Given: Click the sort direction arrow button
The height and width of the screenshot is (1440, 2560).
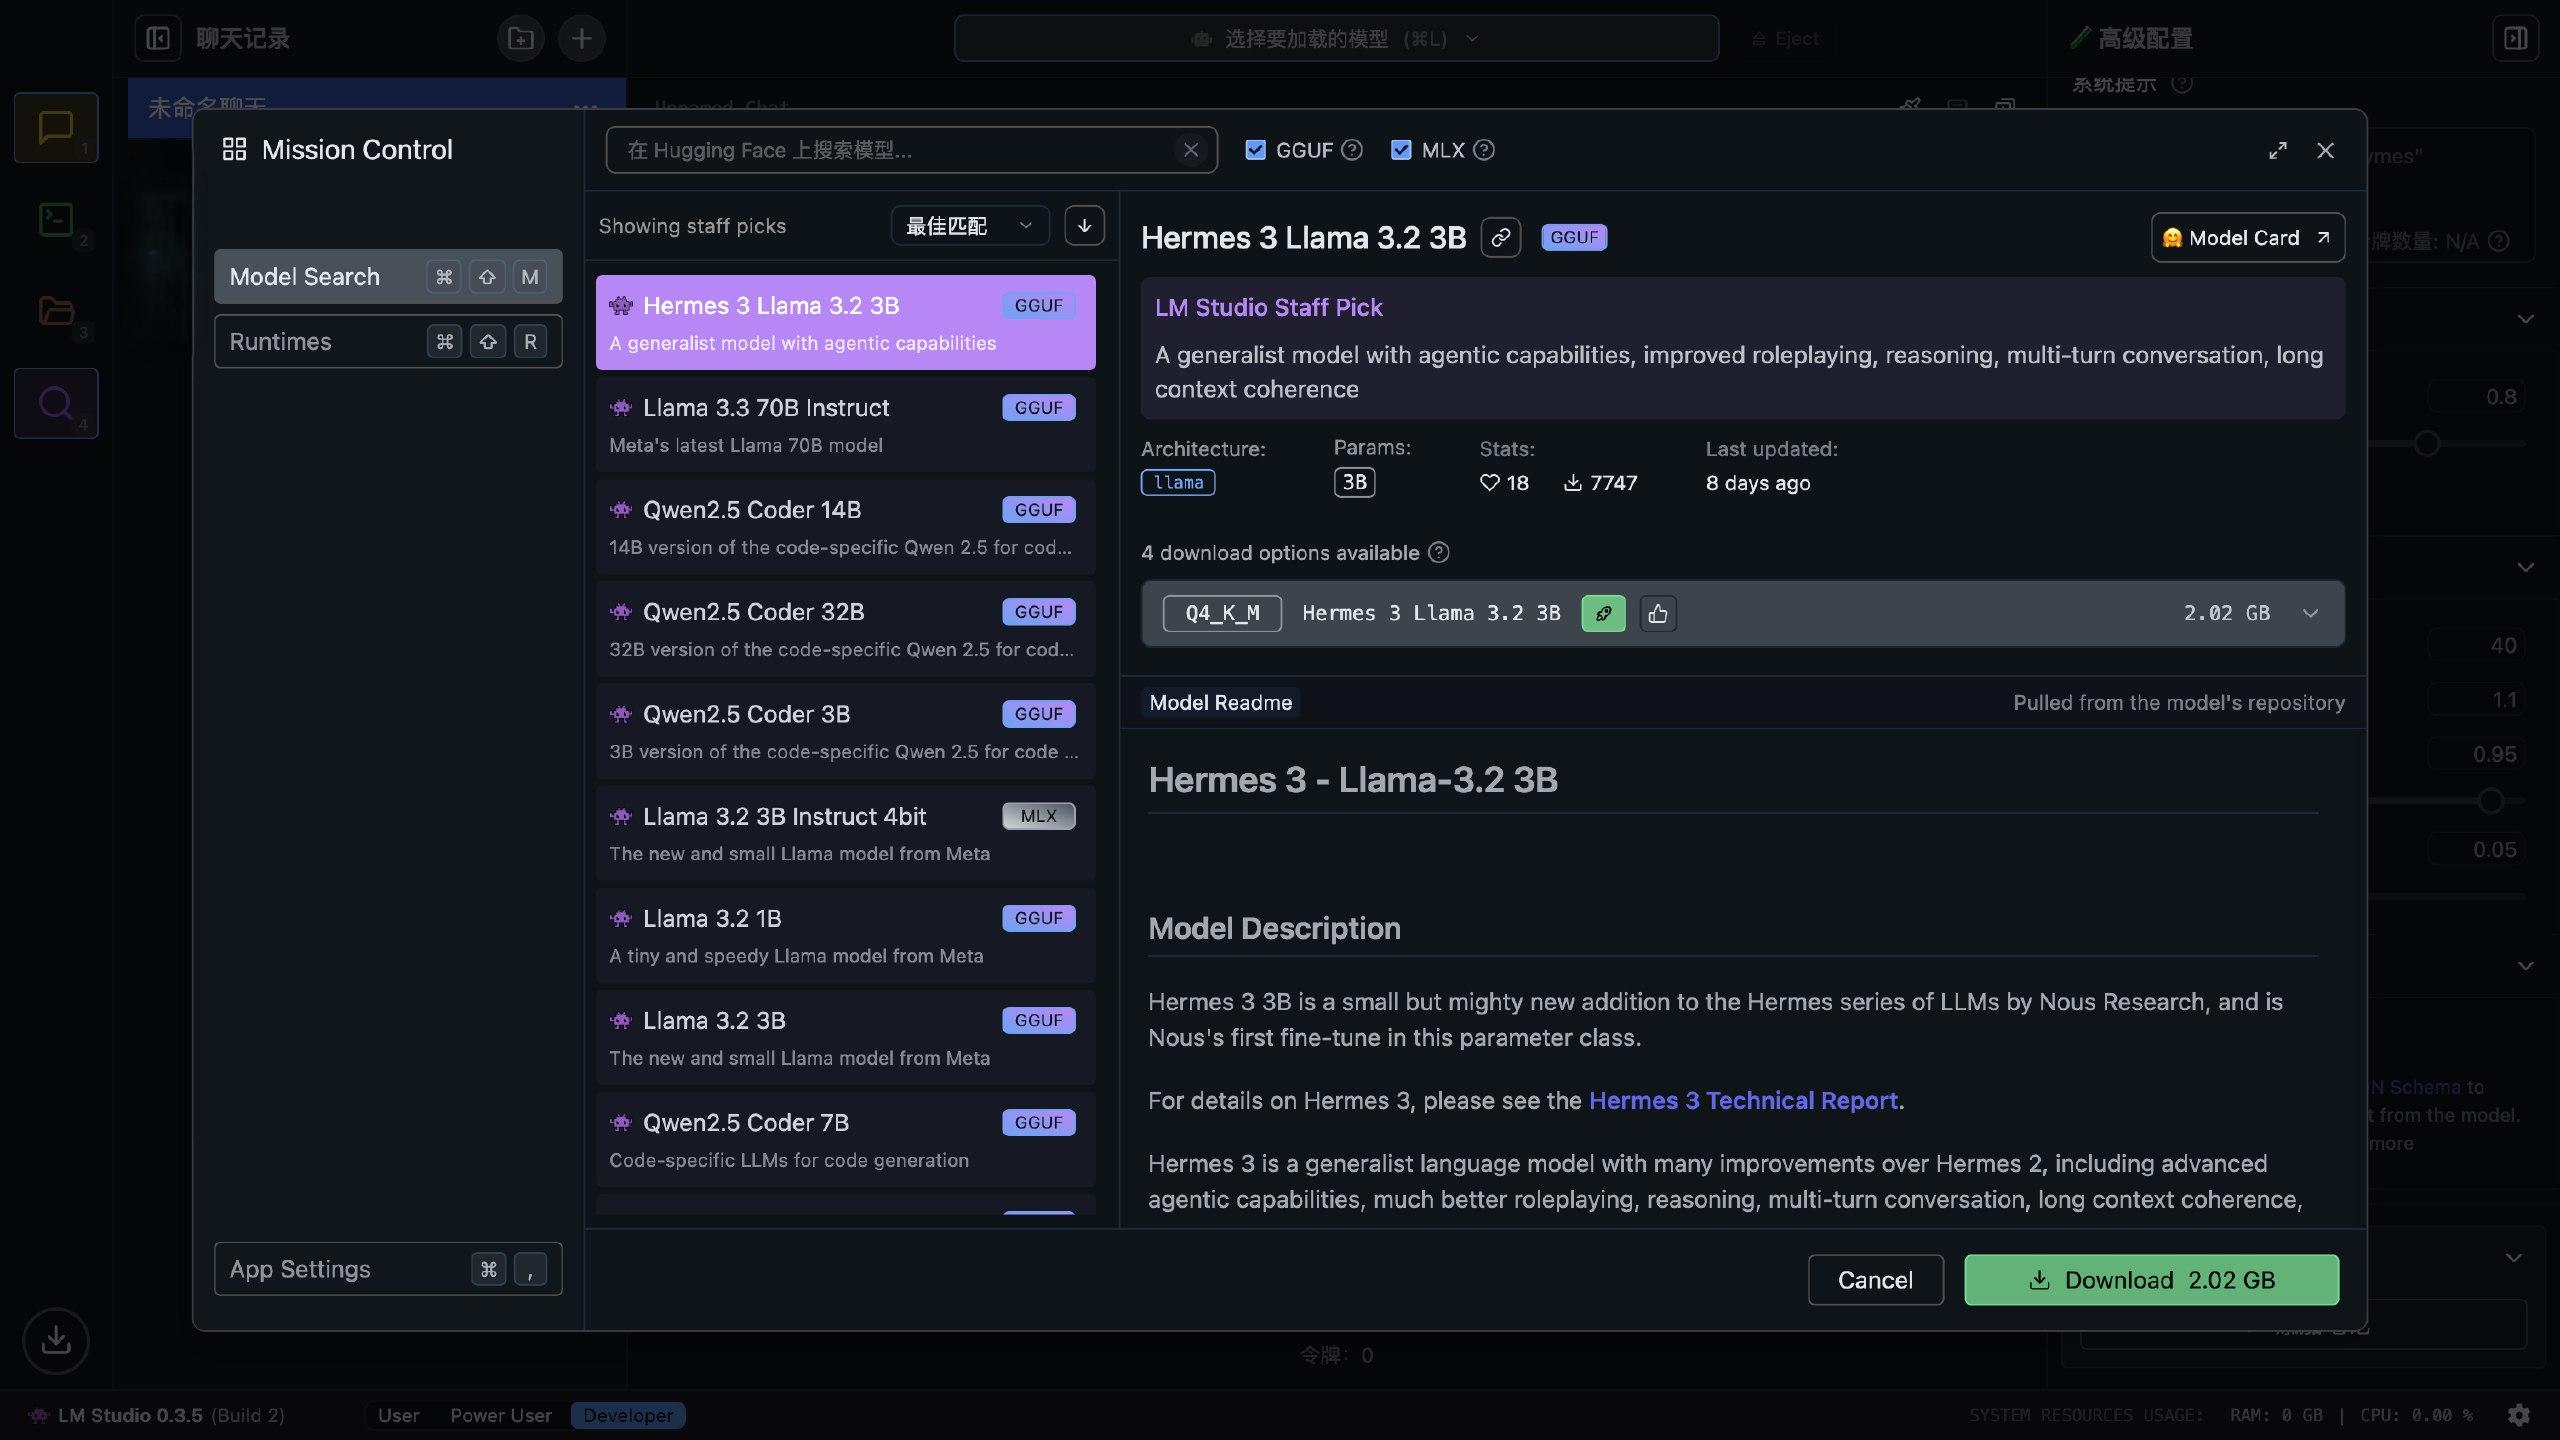Looking at the screenshot, I should coord(1084,226).
